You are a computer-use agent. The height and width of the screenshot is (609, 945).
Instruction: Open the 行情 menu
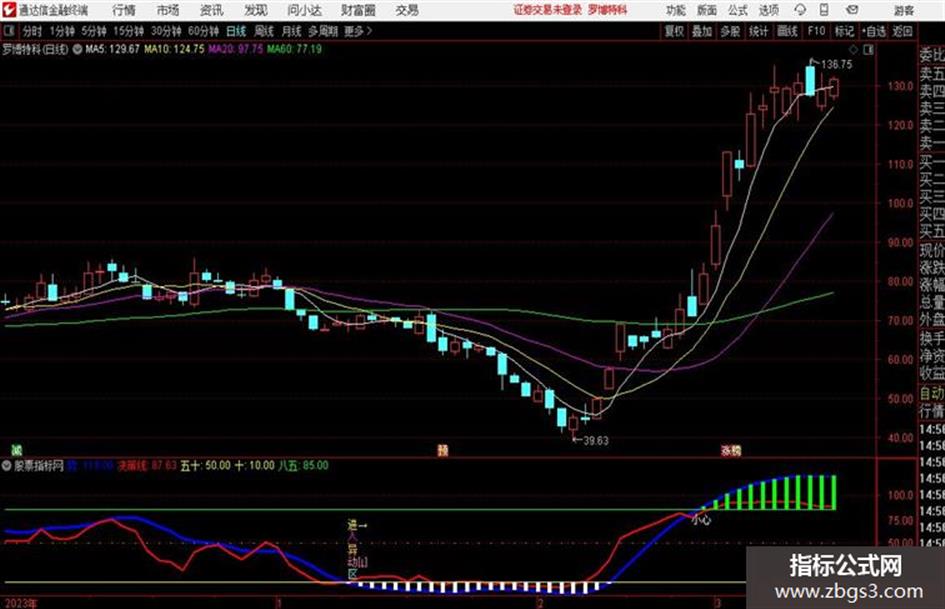click(124, 10)
